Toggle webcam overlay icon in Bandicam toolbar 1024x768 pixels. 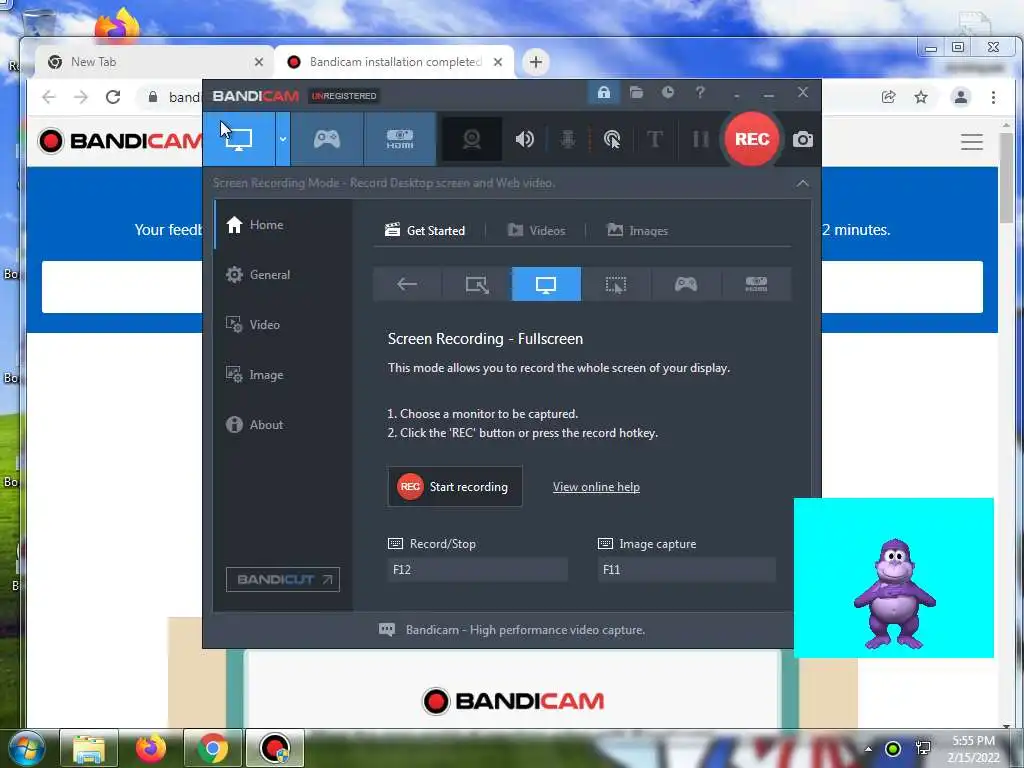(472, 139)
